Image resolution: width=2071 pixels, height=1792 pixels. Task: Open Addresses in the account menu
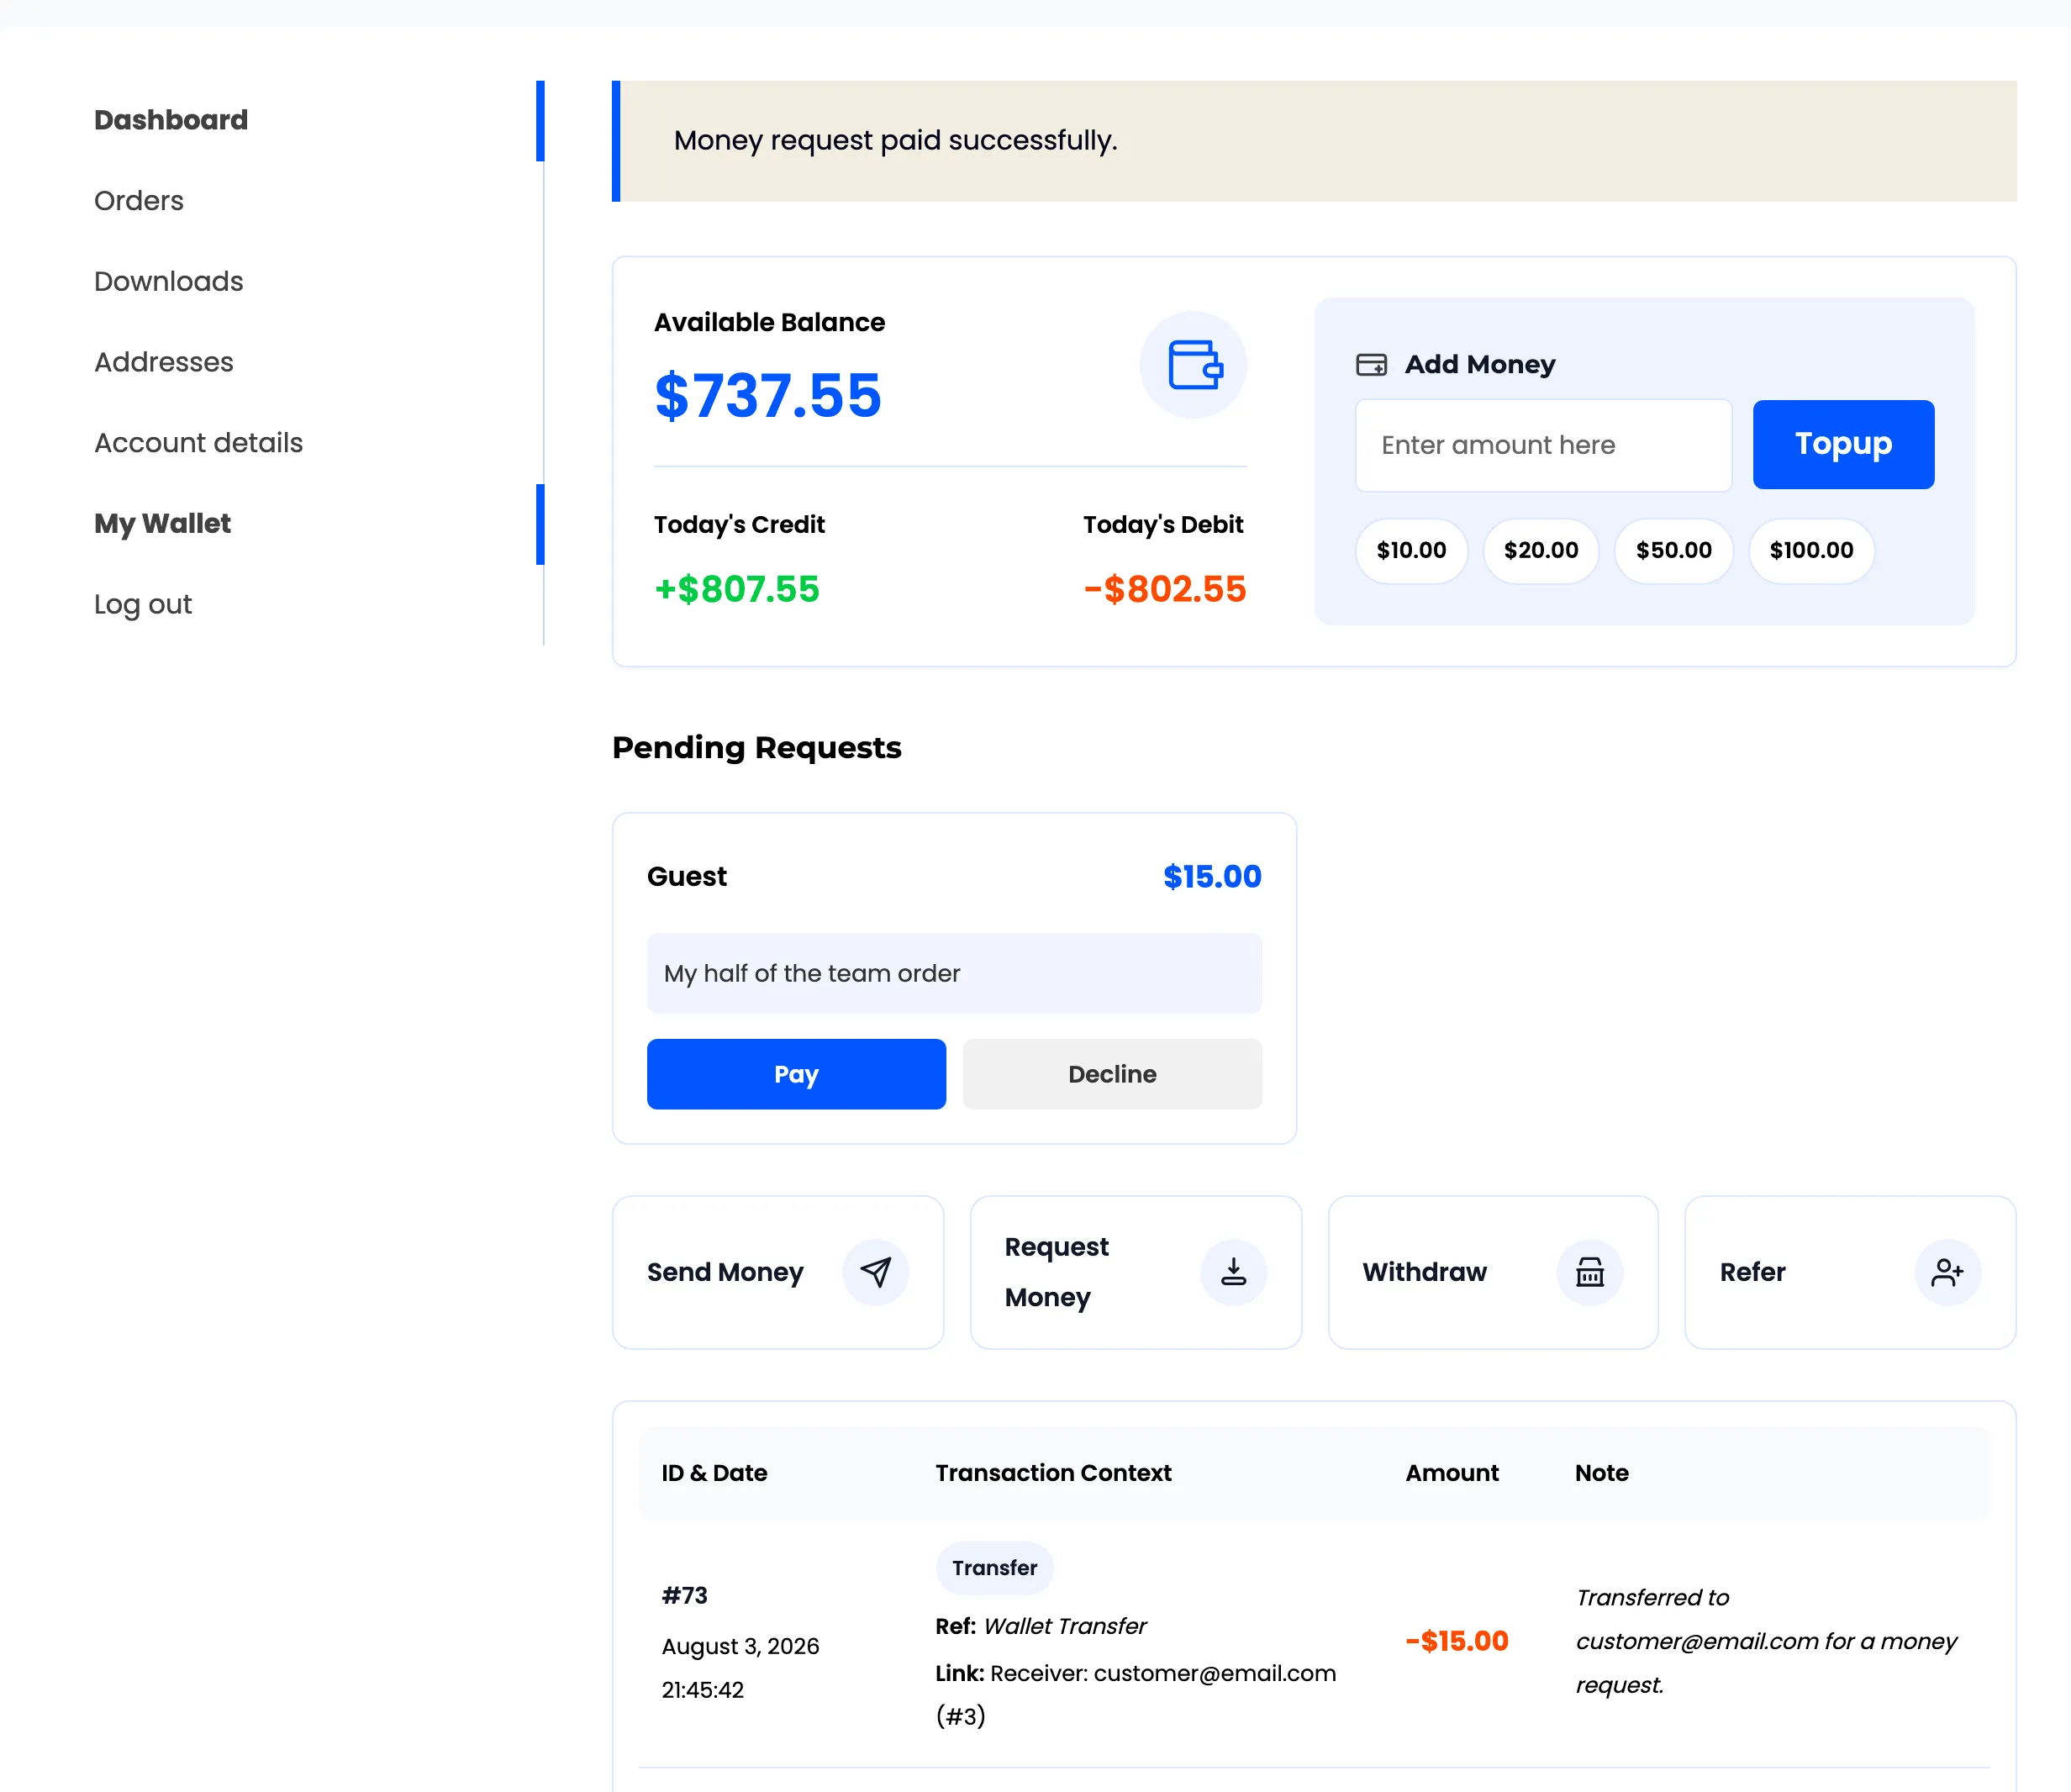[164, 362]
